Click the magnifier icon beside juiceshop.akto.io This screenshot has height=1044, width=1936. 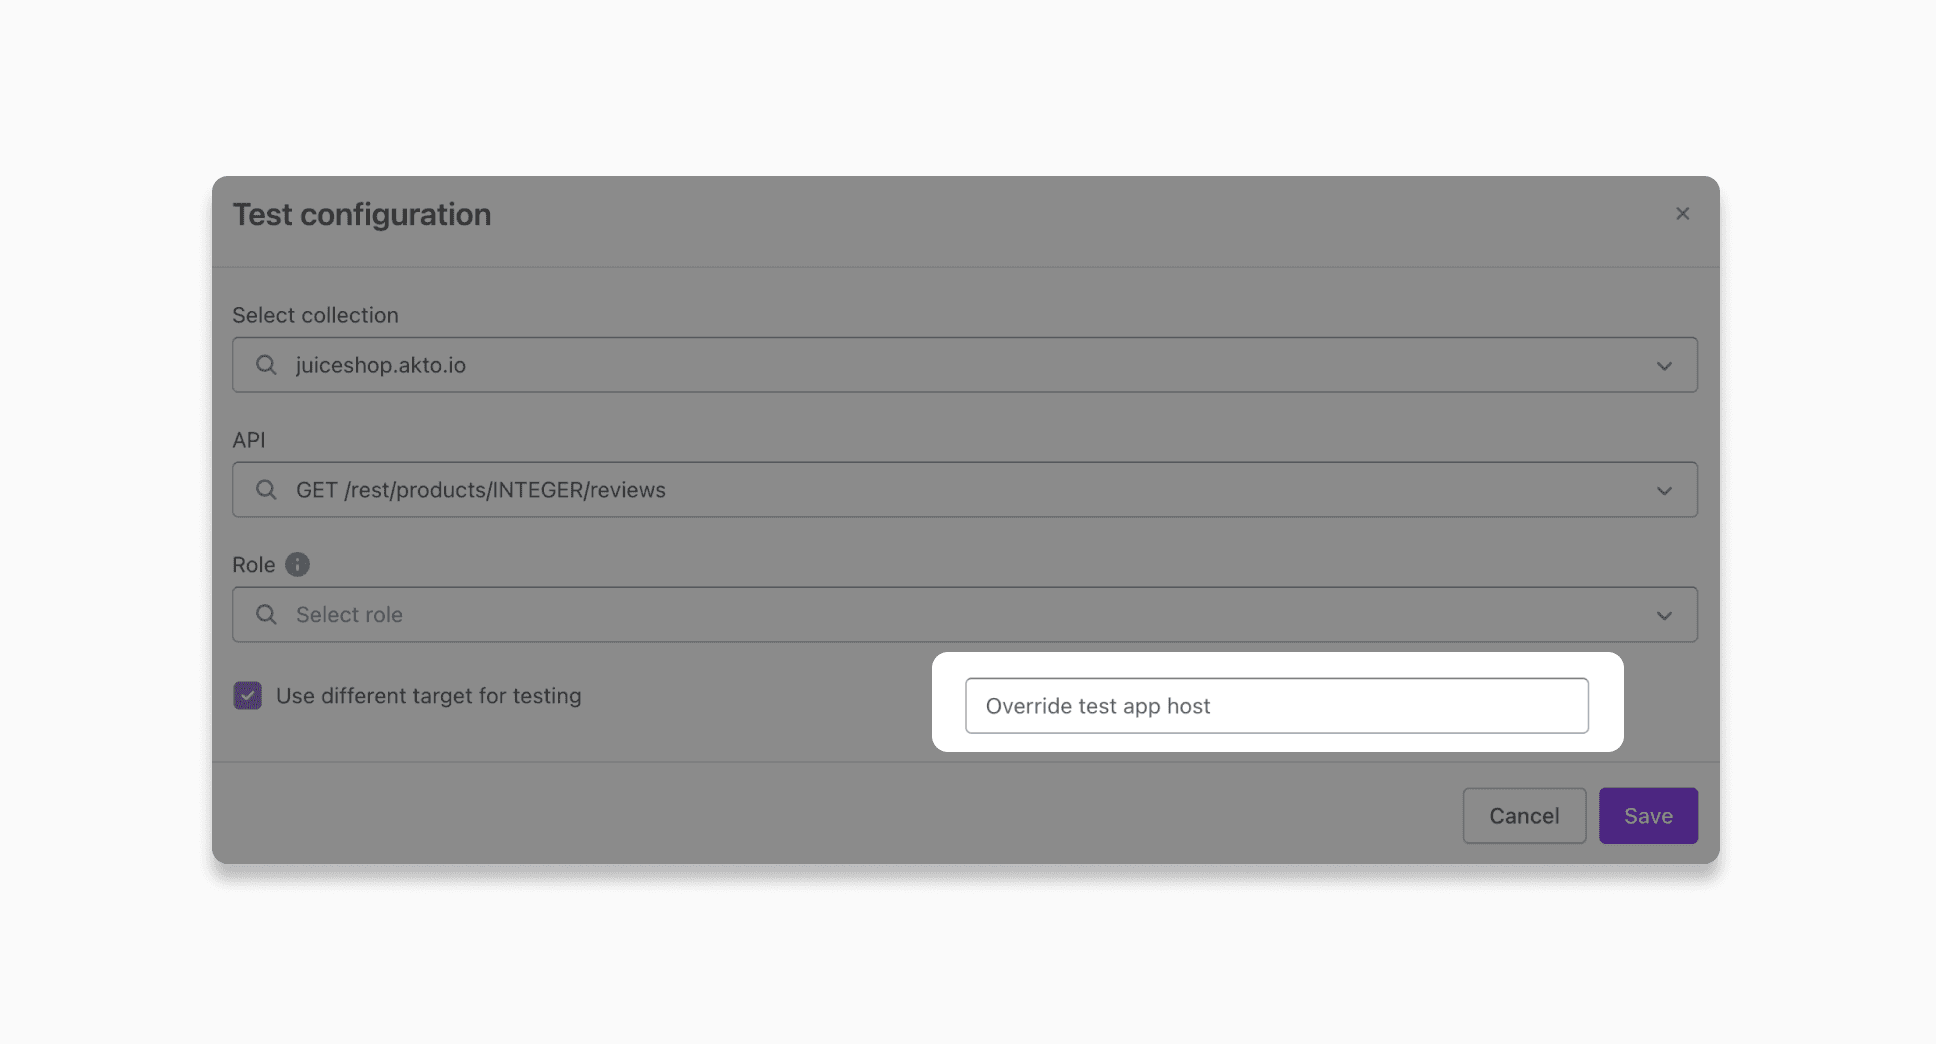pyautogui.click(x=265, y=364)
